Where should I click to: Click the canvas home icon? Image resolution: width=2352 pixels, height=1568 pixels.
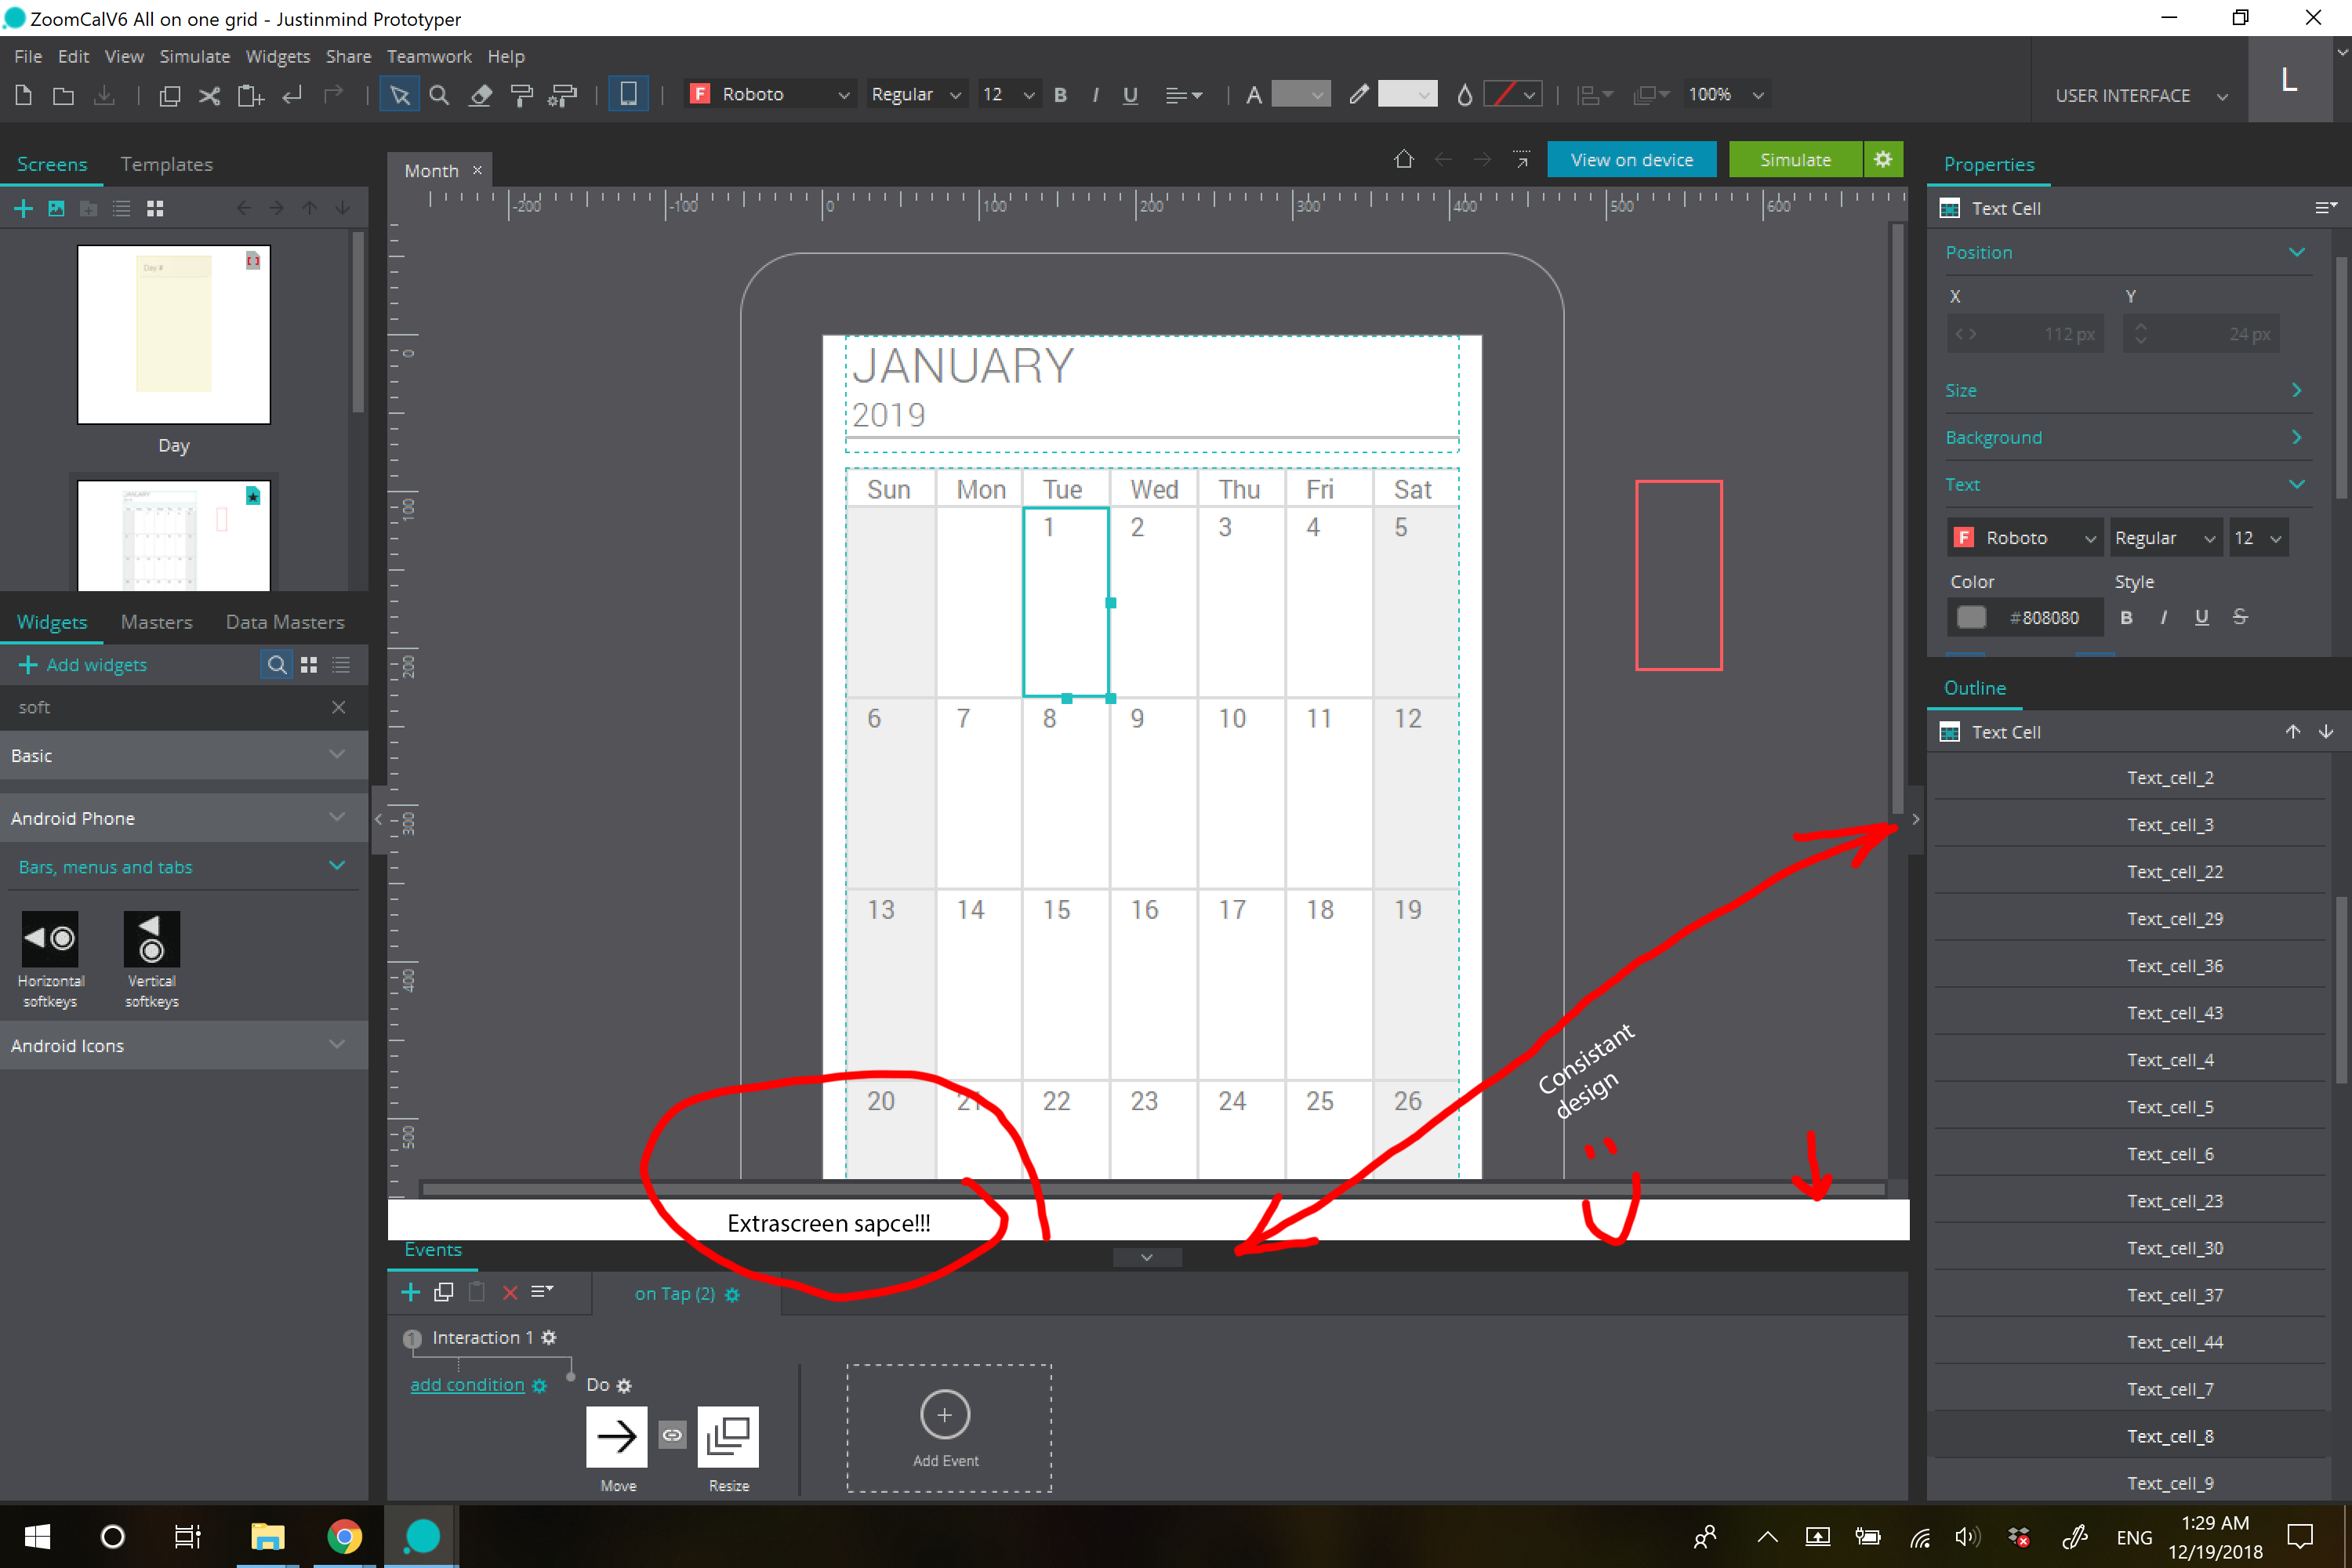[1404, 160]
